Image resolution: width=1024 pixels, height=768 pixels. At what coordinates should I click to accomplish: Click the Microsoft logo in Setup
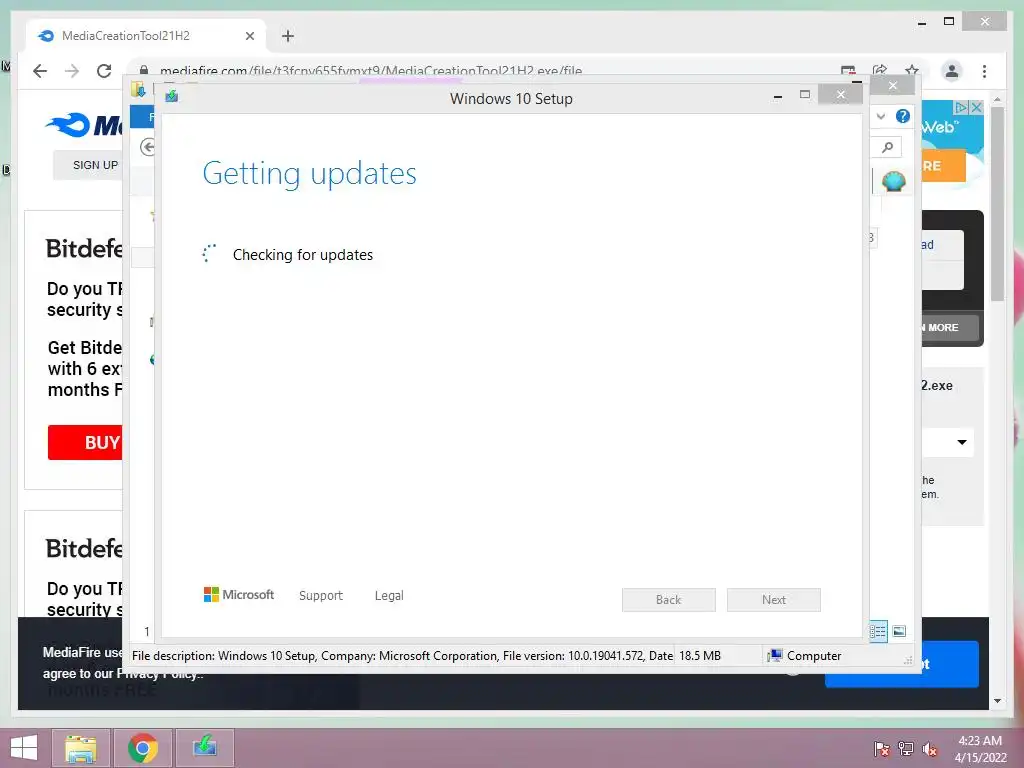[239, 595]
